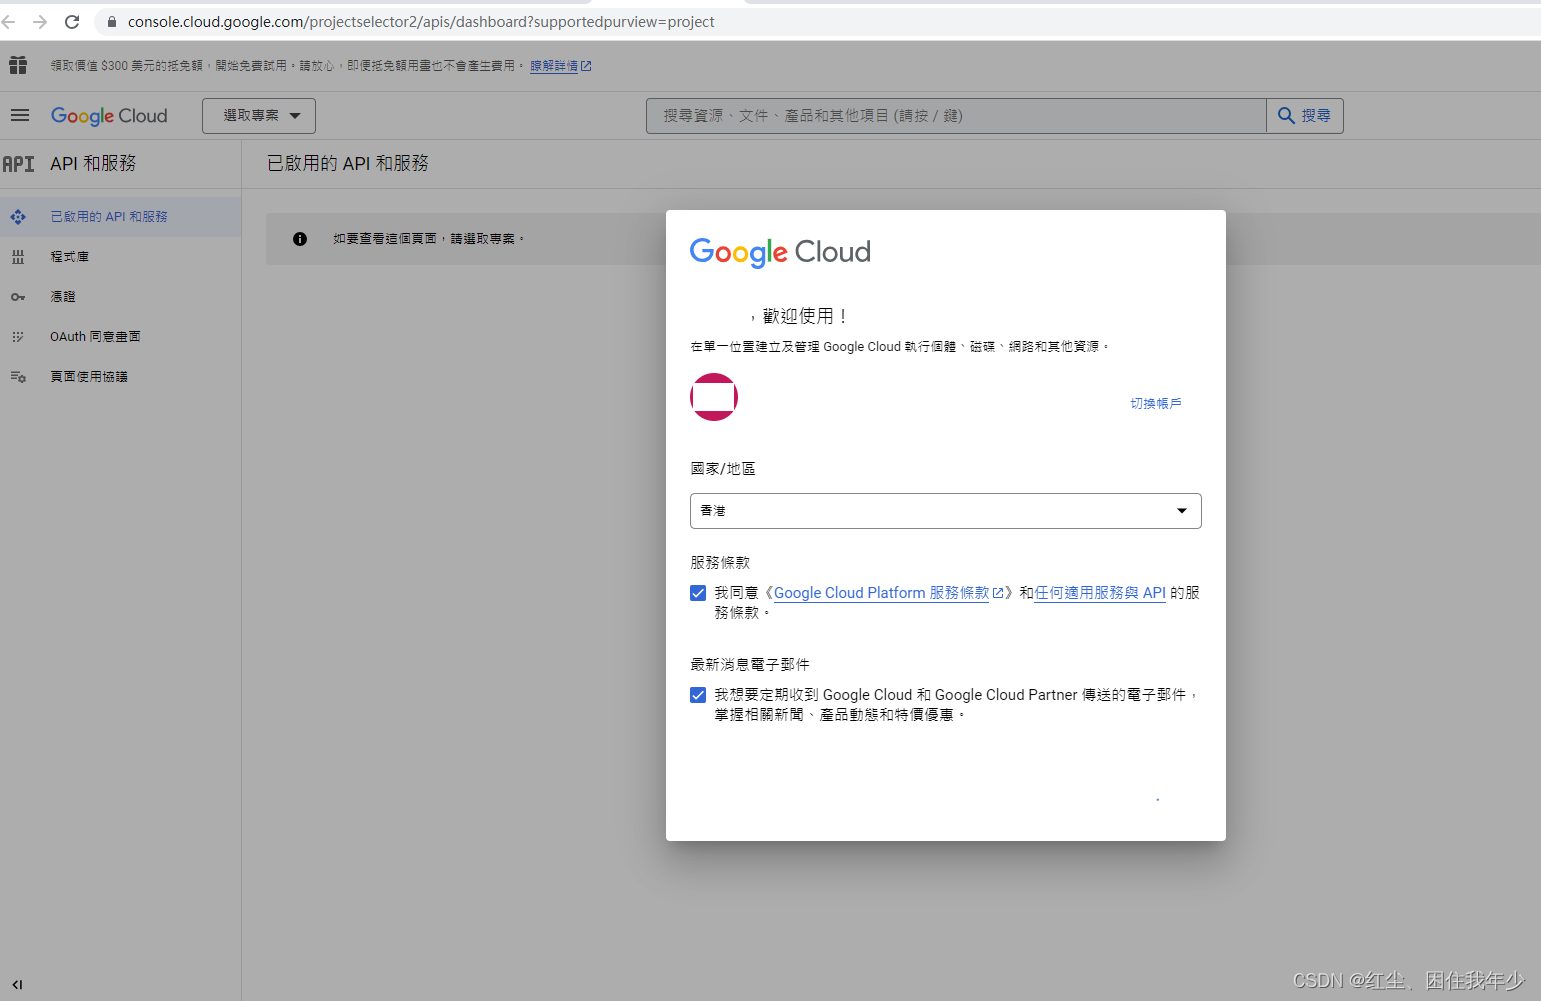This screenshot has width=1541, height=1001.
Task: Select 憑證 in the sidebar
Action: pyautogui.click(x=120, y=297)
